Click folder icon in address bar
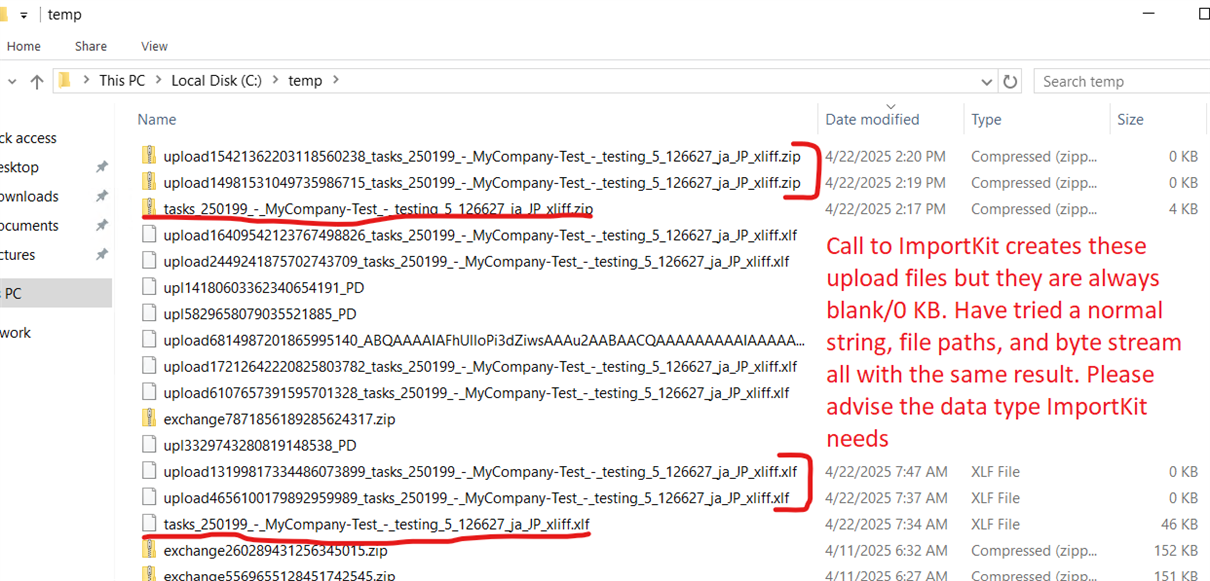The height and width of the screenshot is (581, 1210). (65, 81)
